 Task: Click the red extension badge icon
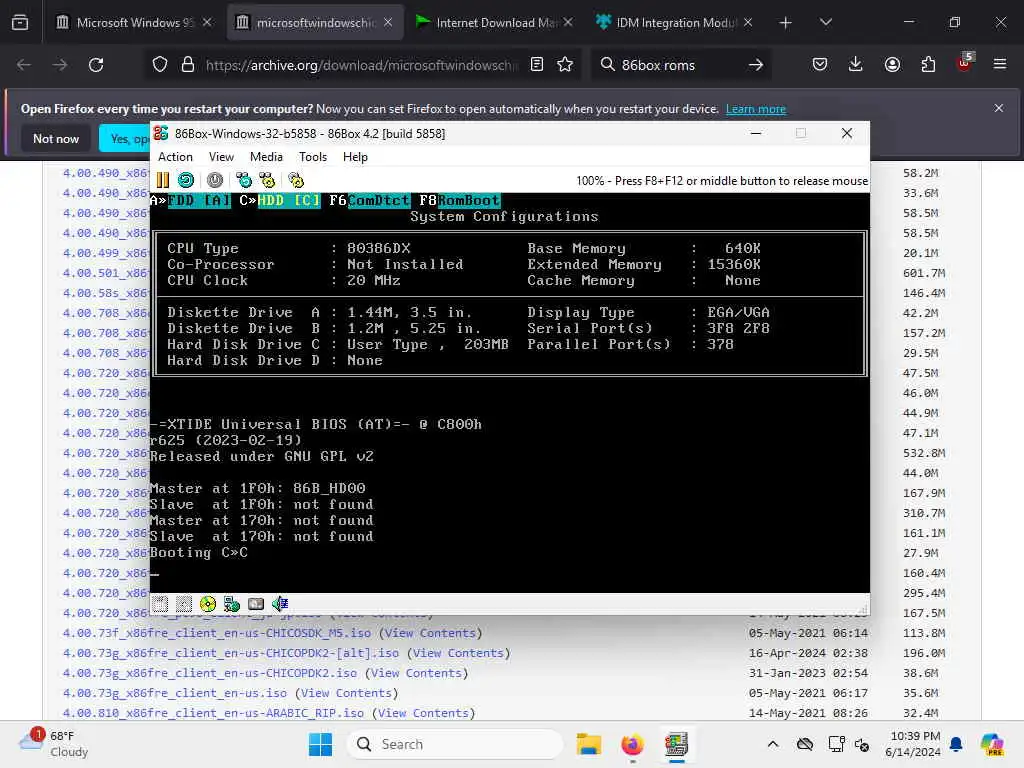click(x=965, y=63)
